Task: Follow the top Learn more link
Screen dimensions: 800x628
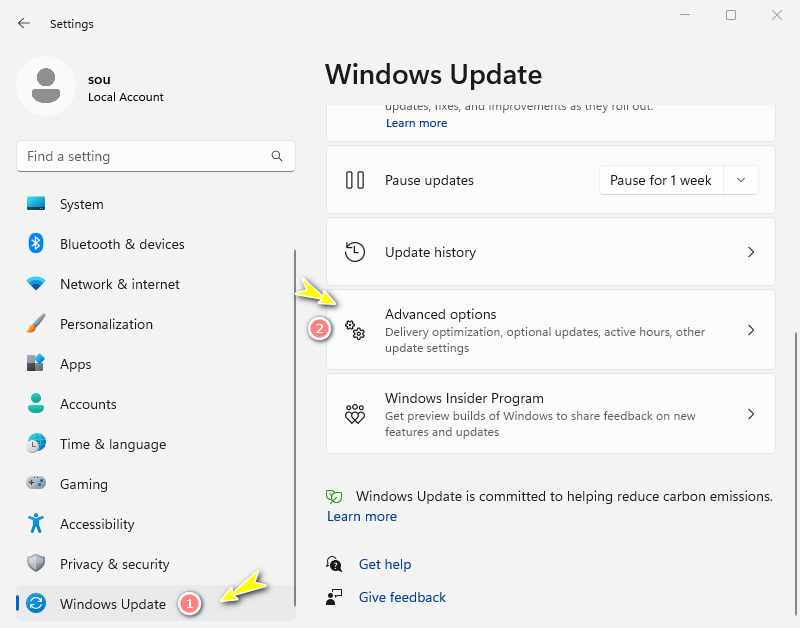Action: 416,123
